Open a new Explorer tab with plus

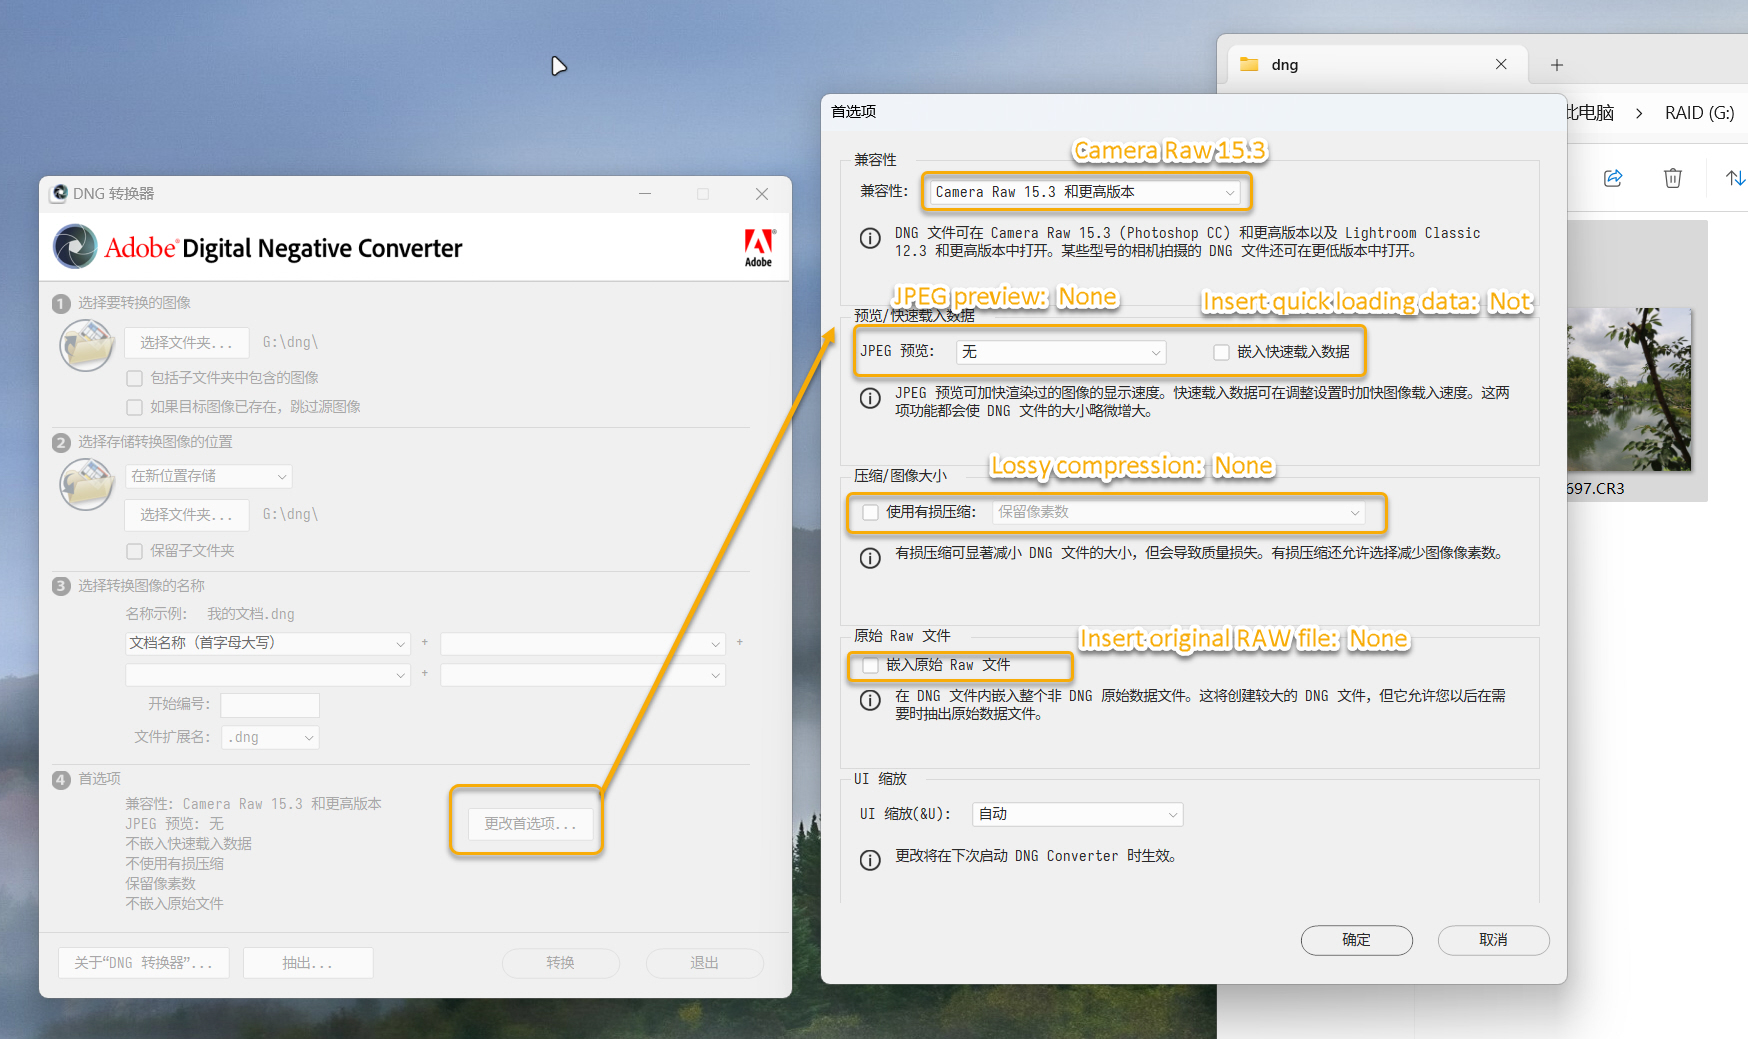[1557, 65]
